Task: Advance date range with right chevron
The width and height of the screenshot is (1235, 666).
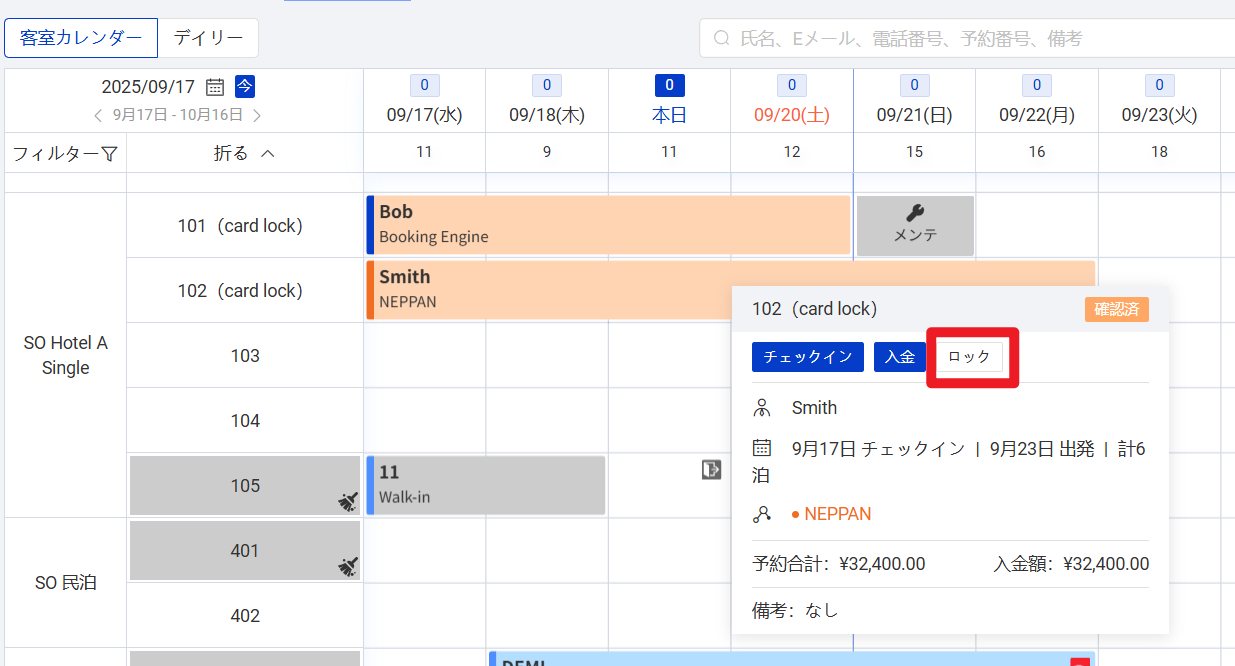Action: pos(257,115)
